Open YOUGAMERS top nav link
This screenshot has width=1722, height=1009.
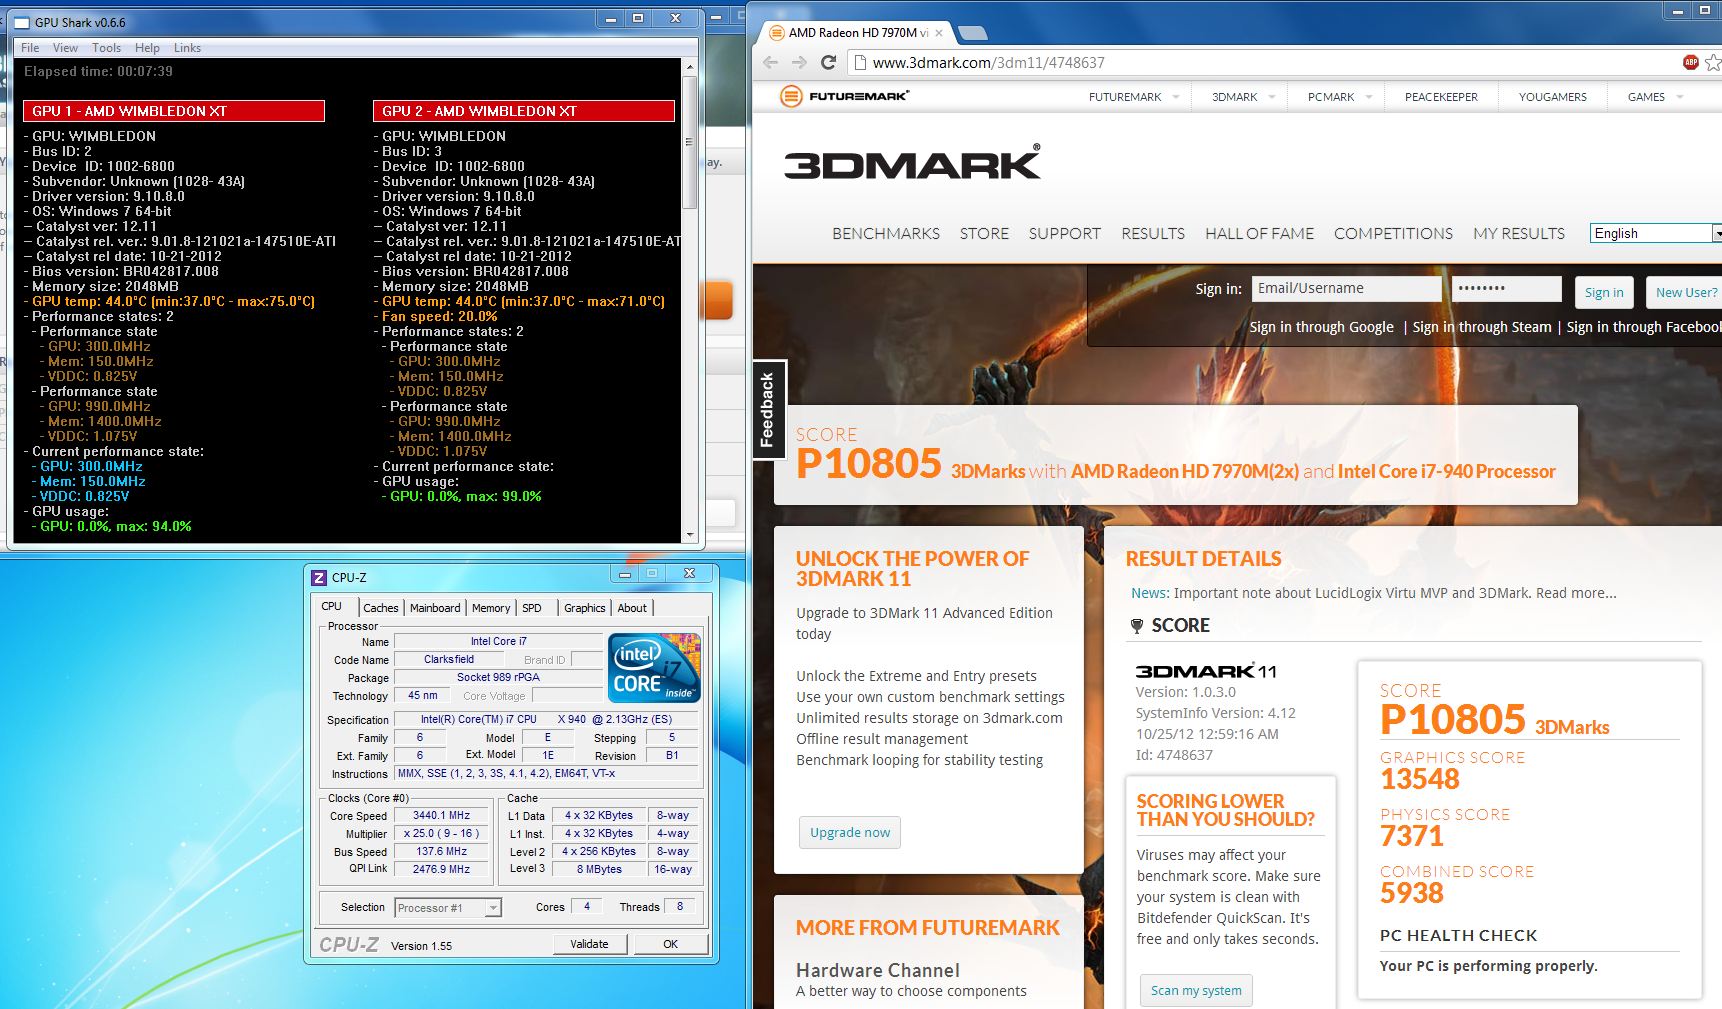pos(1552,97)
